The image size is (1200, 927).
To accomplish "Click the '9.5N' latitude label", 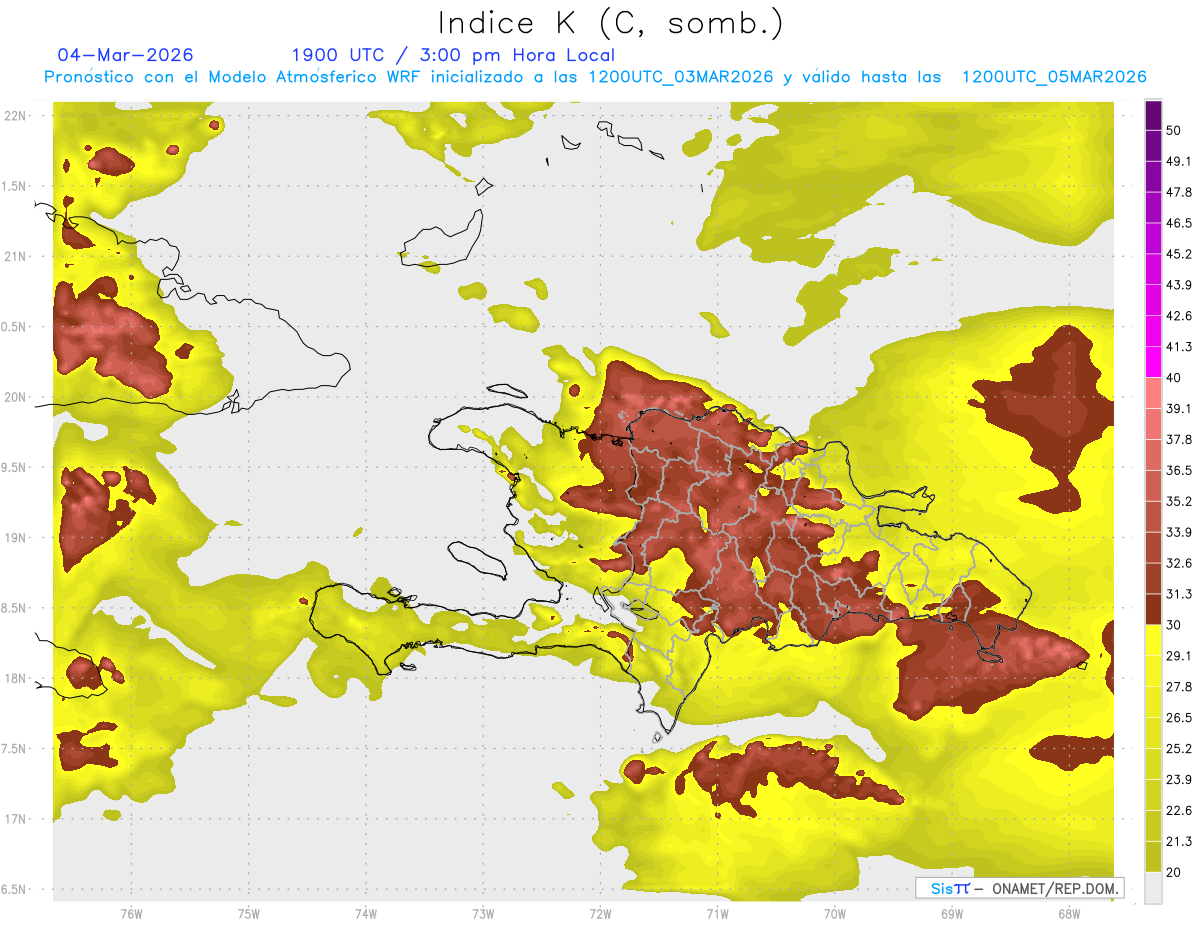I will point(15,467).
